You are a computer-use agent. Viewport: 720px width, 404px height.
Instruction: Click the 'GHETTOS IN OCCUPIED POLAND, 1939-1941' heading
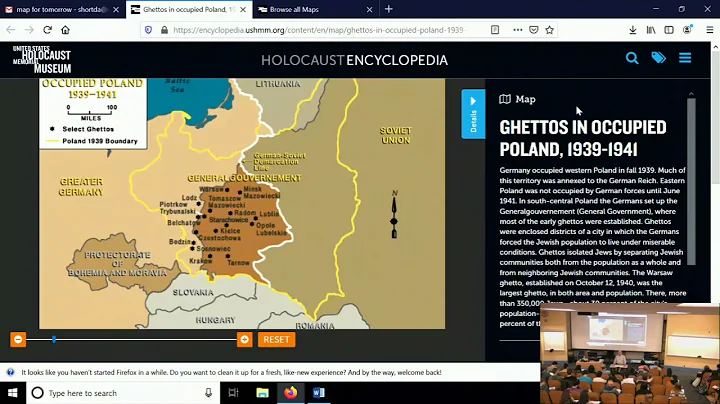583,138
